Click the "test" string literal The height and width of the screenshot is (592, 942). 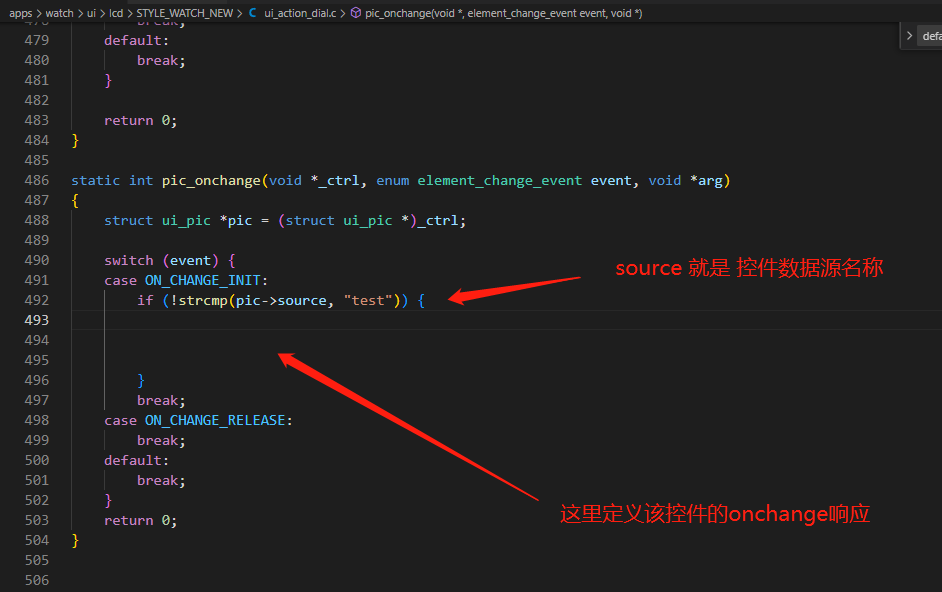[x=368, y=301]
